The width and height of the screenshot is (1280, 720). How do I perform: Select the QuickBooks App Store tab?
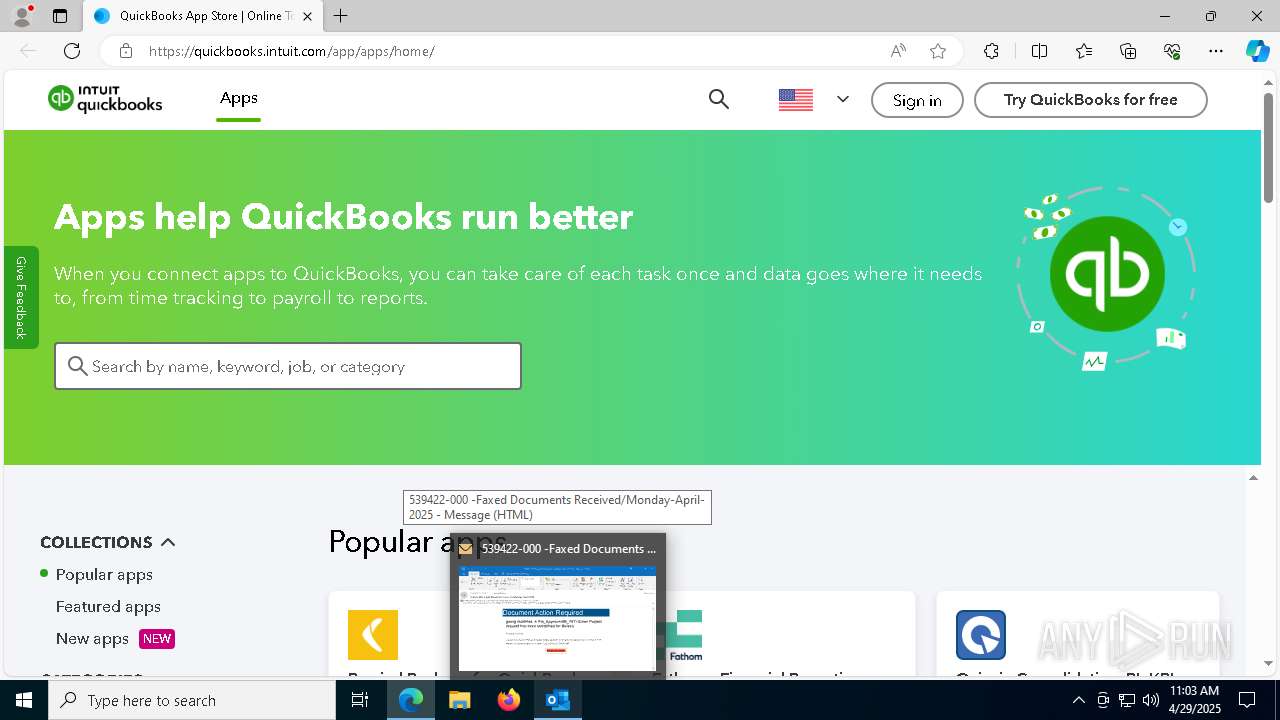tap(204, 16)
